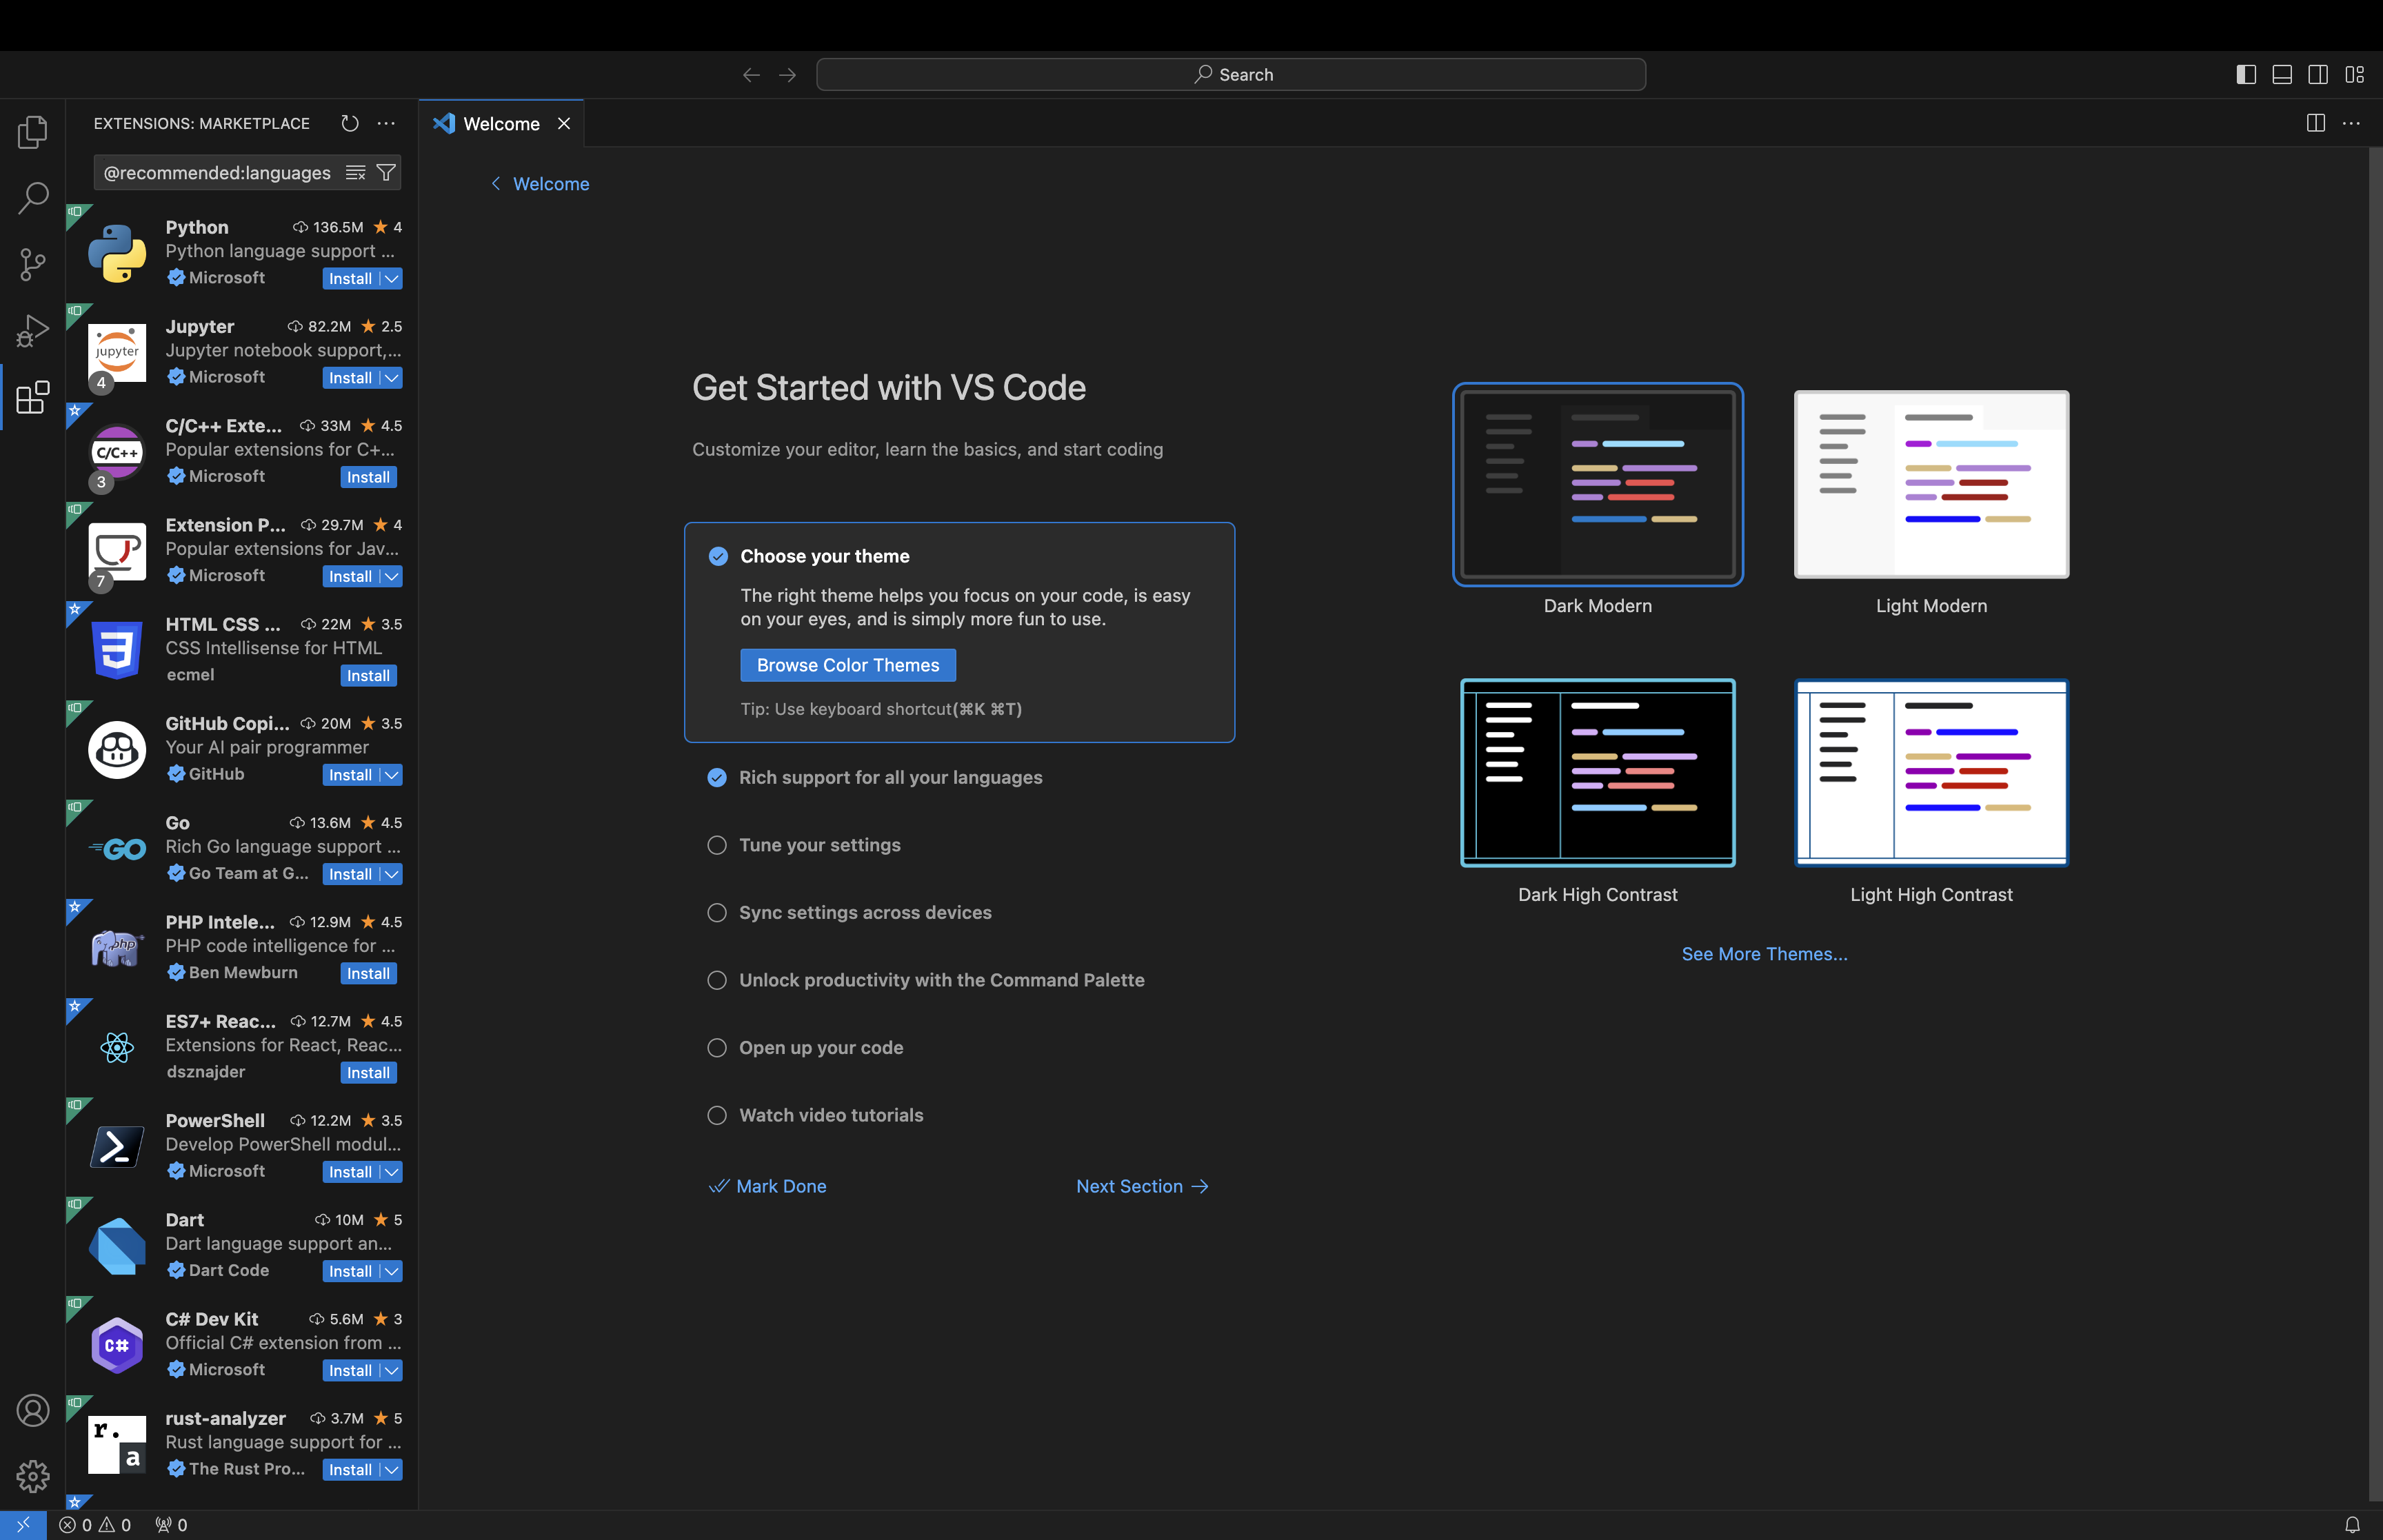Image resolution: width=2383 pixels, height=1540 pixels.
Task: Install the PHP Intelephense extension
Action: tap(368, 974)
